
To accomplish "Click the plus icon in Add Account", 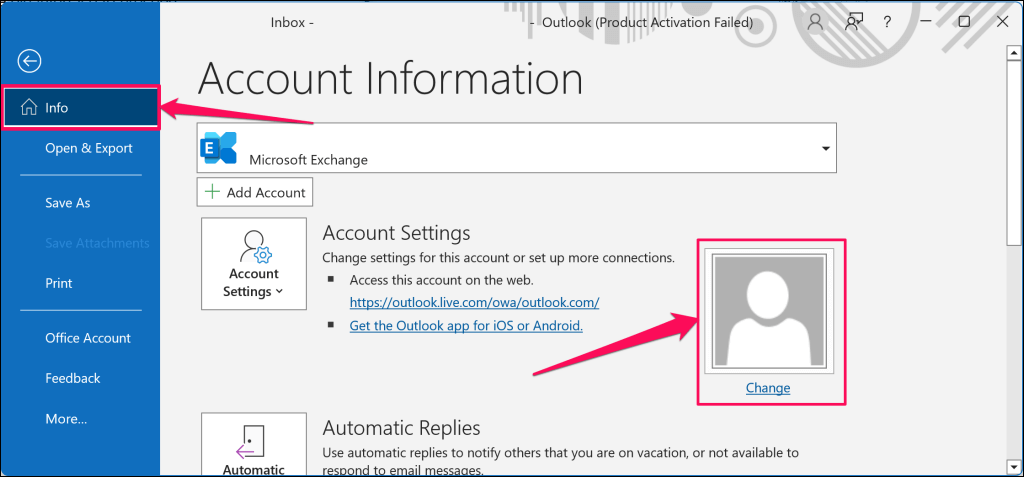I will click(212, 192).
